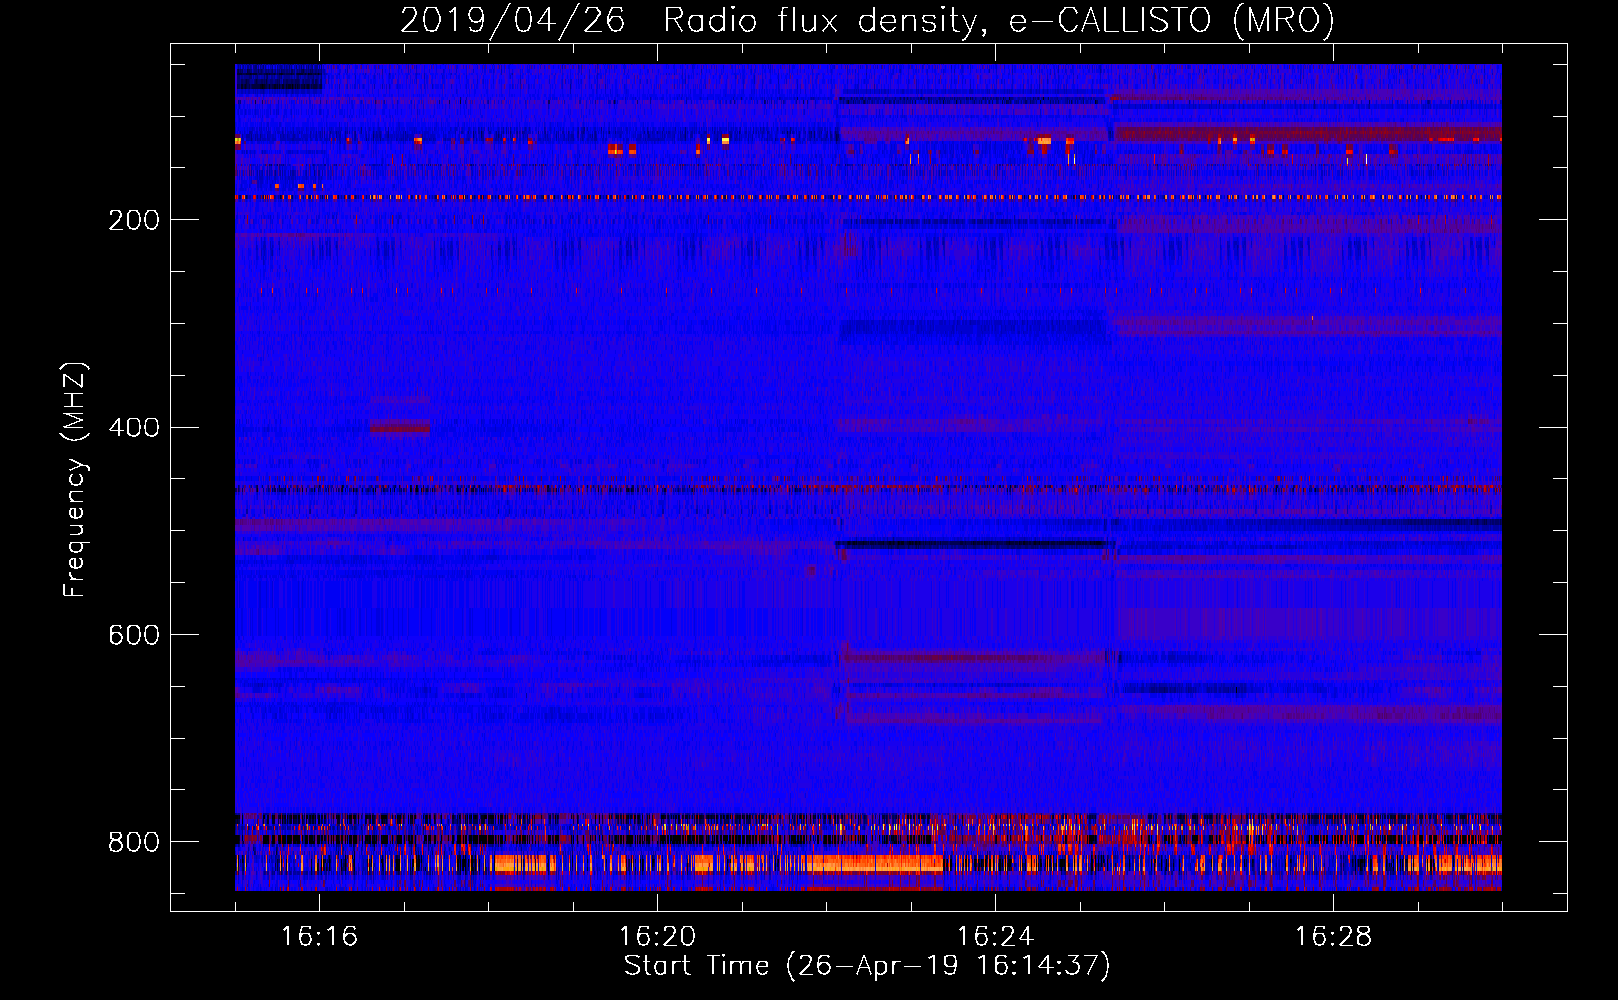Click the red patch at 400 MHz near 16:17
The height and width of the screenshot is (1000, 1618).
pyautogui.click(x=400, y=427)
